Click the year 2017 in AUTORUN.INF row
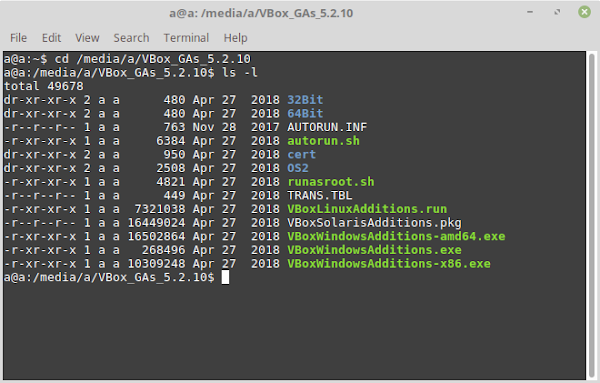Viewport: 600px width, 383px height. click(x=265, y=127)
